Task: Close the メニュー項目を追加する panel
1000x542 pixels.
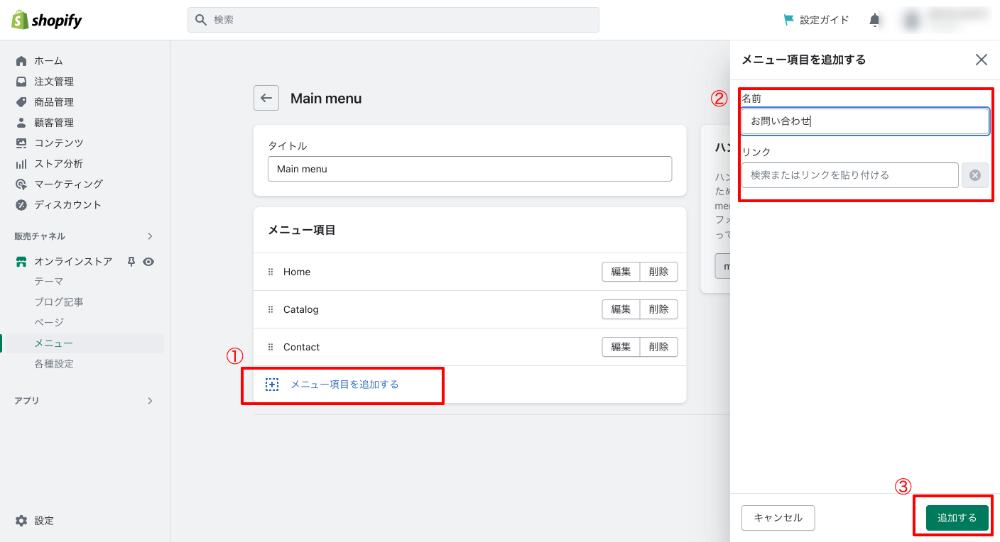Action: [x=981, y=59]
